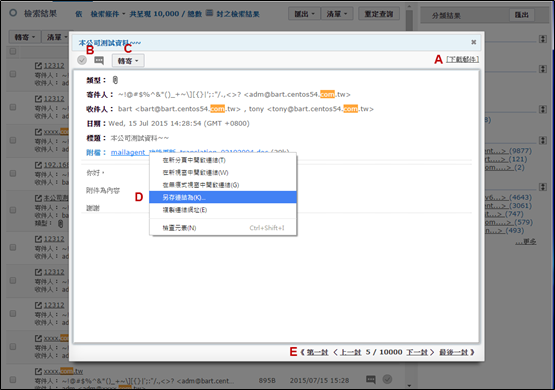Click the paperclip icon in the 本公司測 list row
Viewport: 555px width, 390px height.
pos(61,224)
